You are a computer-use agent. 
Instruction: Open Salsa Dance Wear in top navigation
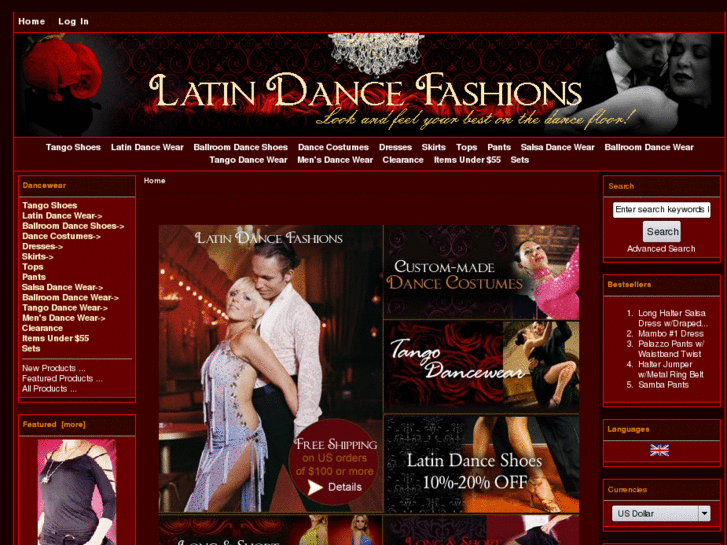[557, 147]
